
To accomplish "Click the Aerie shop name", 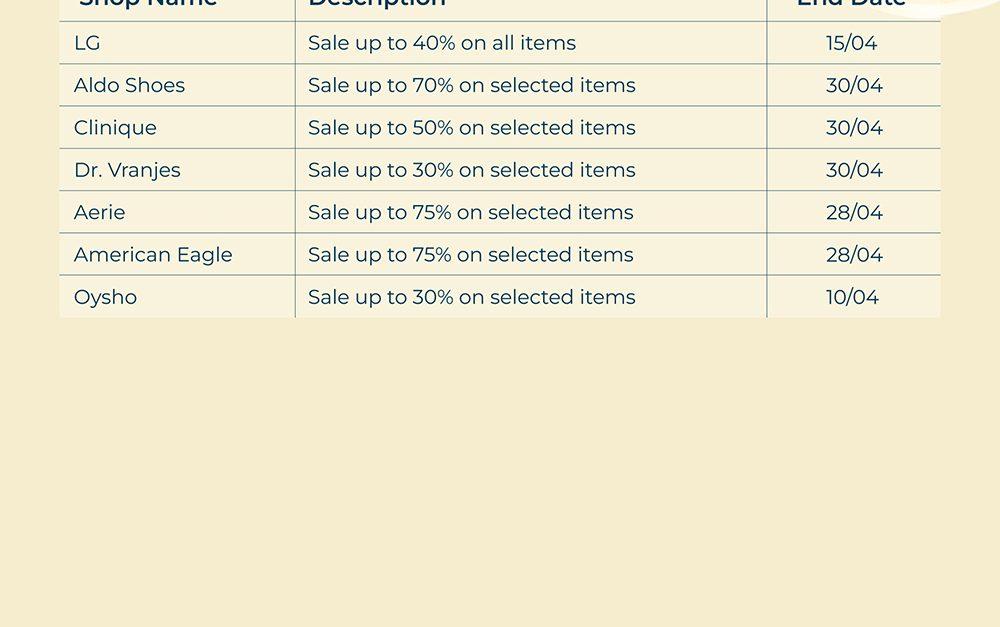I will (x=99, y=212).
